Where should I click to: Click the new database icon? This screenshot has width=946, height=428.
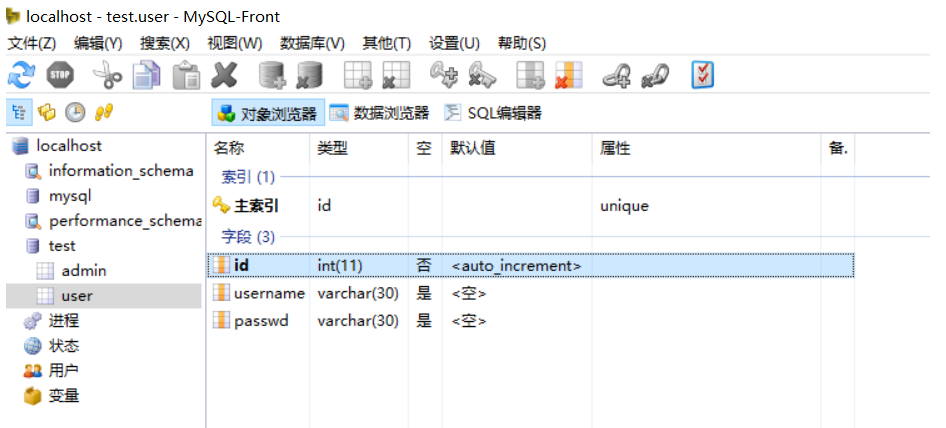point(272,74)
